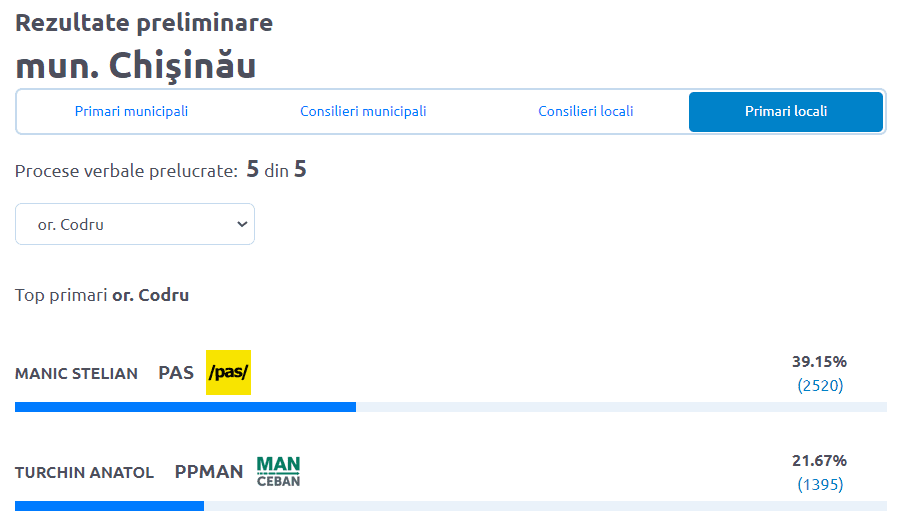
Task: Switch to Primari municipali tab
Action: (x=131, y=111)
